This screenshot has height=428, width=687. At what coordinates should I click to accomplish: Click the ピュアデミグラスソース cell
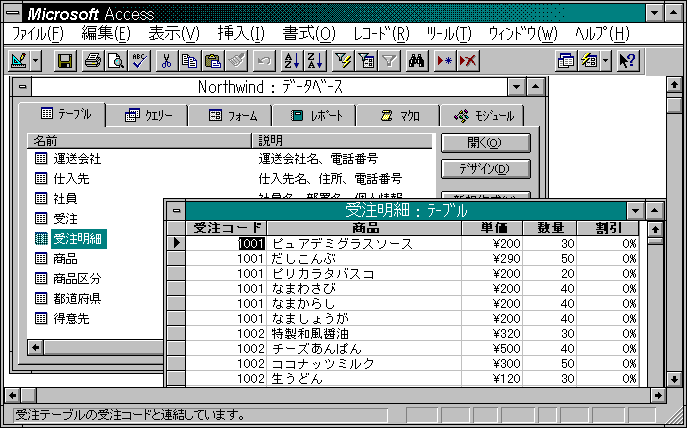click(364, 244)
